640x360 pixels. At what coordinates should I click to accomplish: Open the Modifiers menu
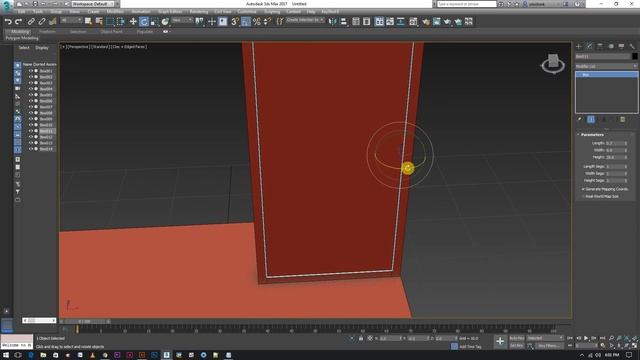(x=115, y=12)
